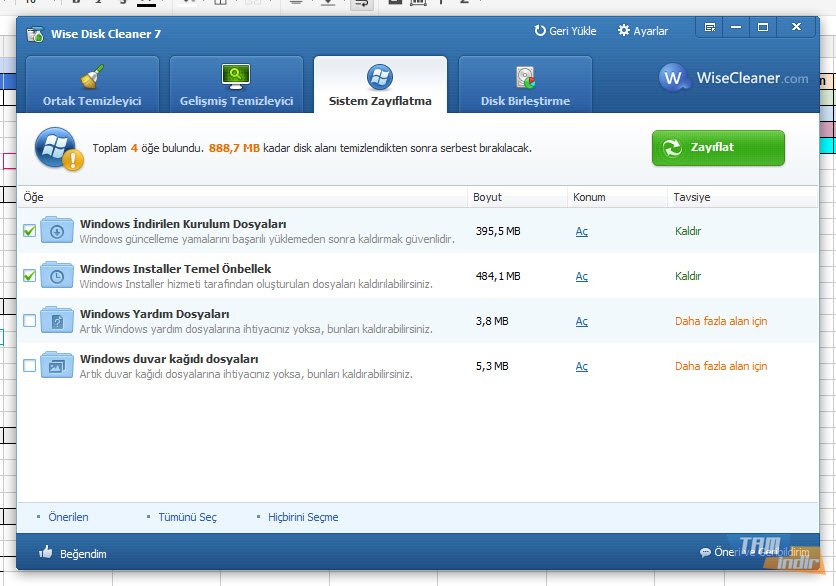Click the Tümünü Seç link
Image resolution: width=836 pixels, height=586 pixels.
point(187,518)
